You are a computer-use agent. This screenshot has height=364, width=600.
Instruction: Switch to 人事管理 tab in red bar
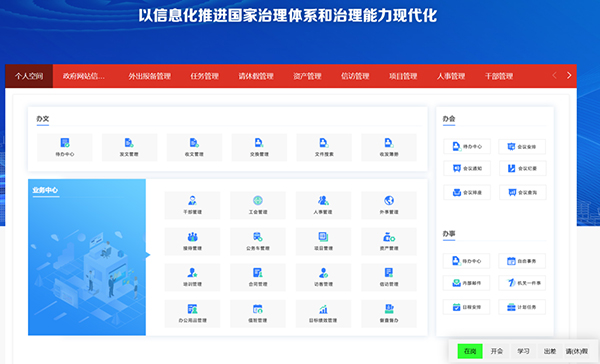pyautogui.click(x=451, y=76)
